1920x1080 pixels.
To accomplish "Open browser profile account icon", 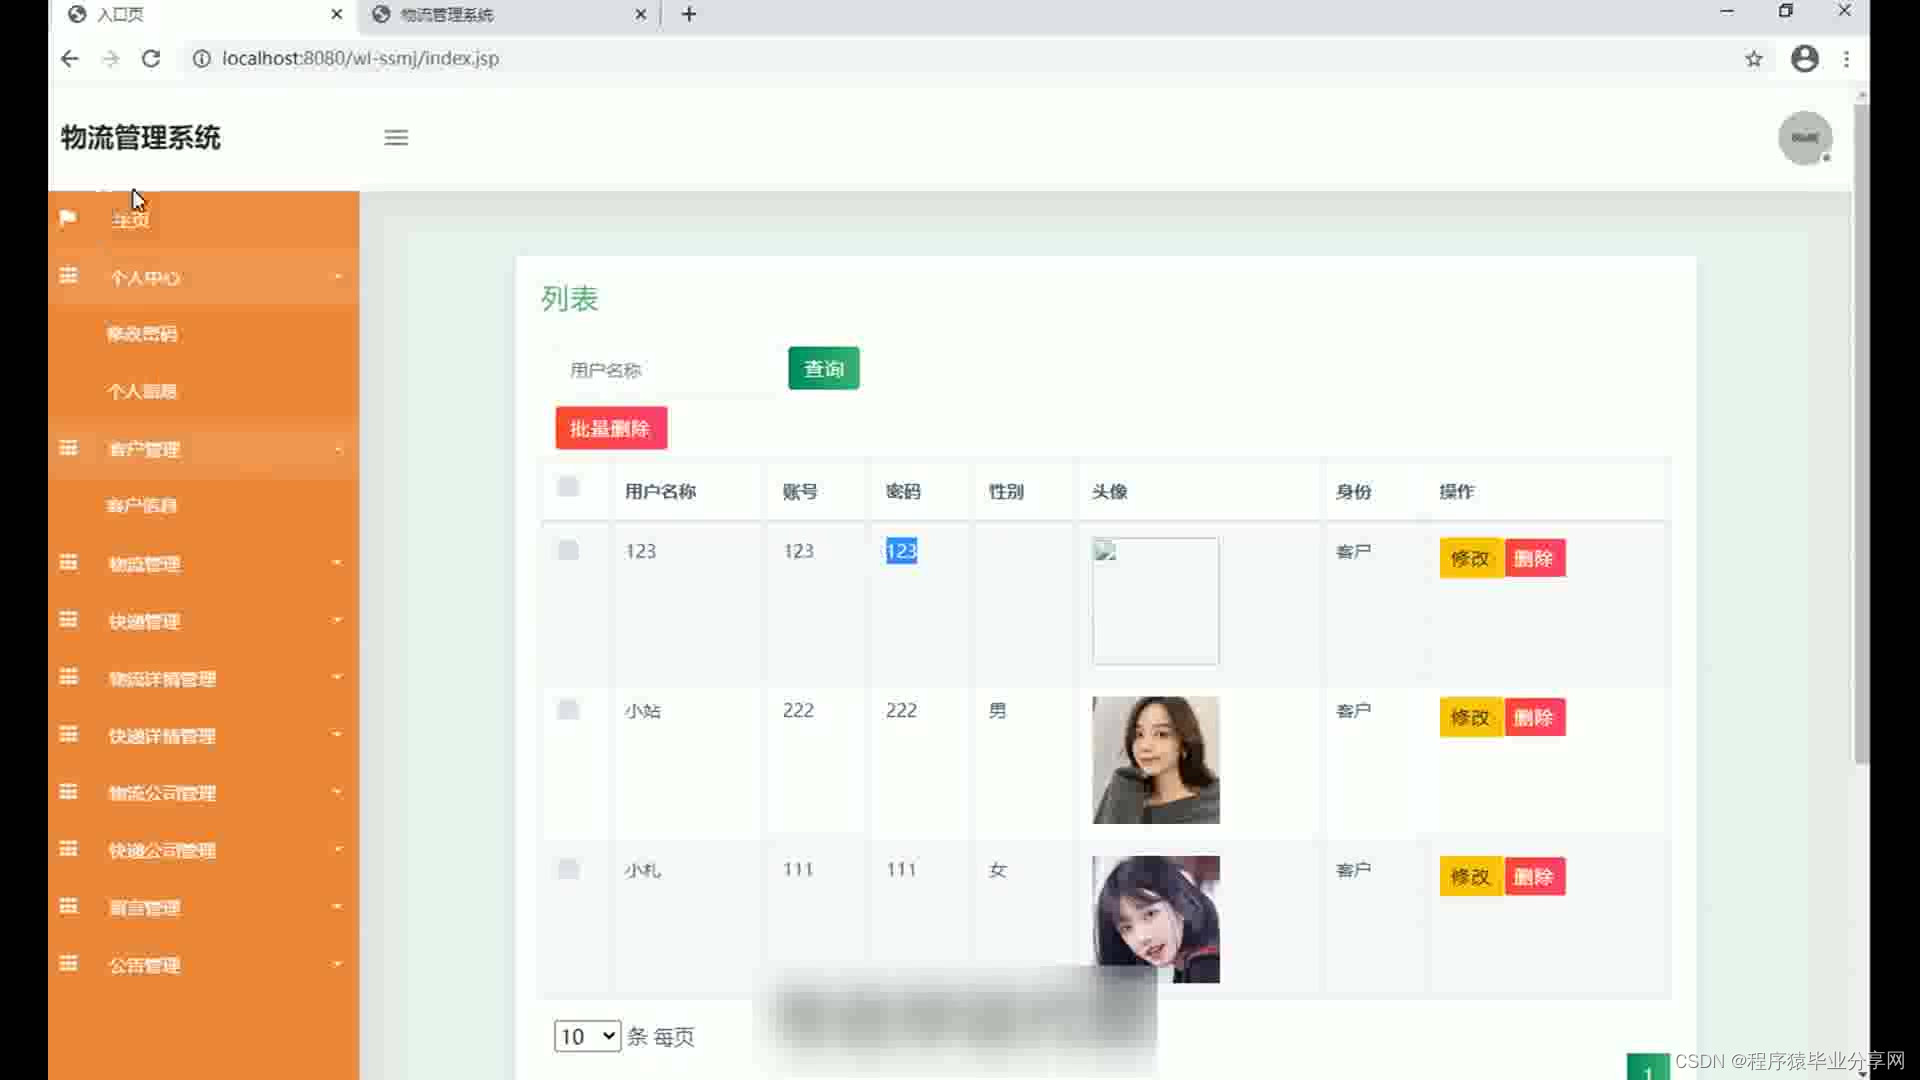I will pyautogui.click(x=1804, y=59).
